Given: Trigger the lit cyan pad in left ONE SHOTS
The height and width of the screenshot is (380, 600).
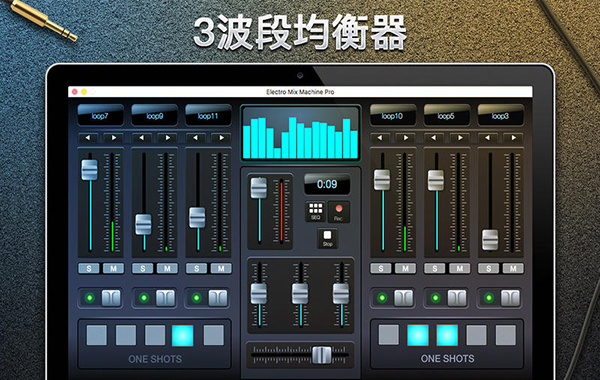Looking at the screenshot, I should [183, 335].
